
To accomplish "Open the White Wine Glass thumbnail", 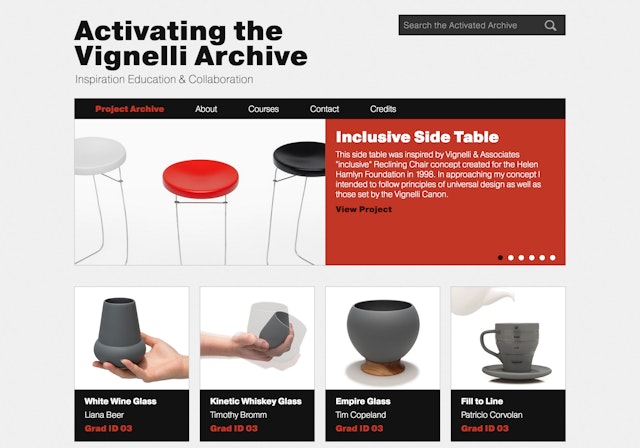I will (132, 338).
